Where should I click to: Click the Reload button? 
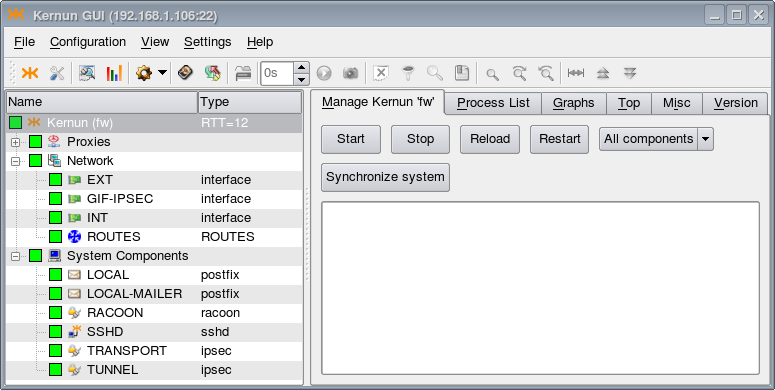[490, 139]
